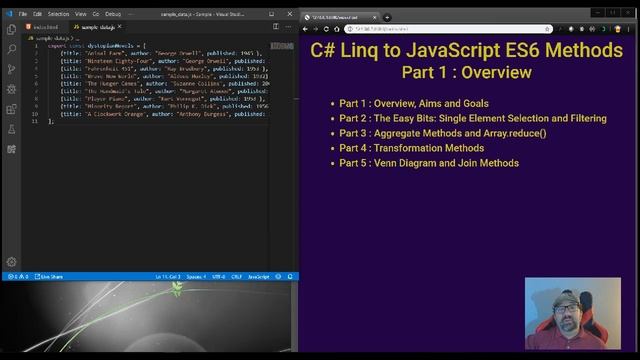This screenshot has width=640, height=360.
Task: Click the Hunger Games code line
Action: coord(165,84)
